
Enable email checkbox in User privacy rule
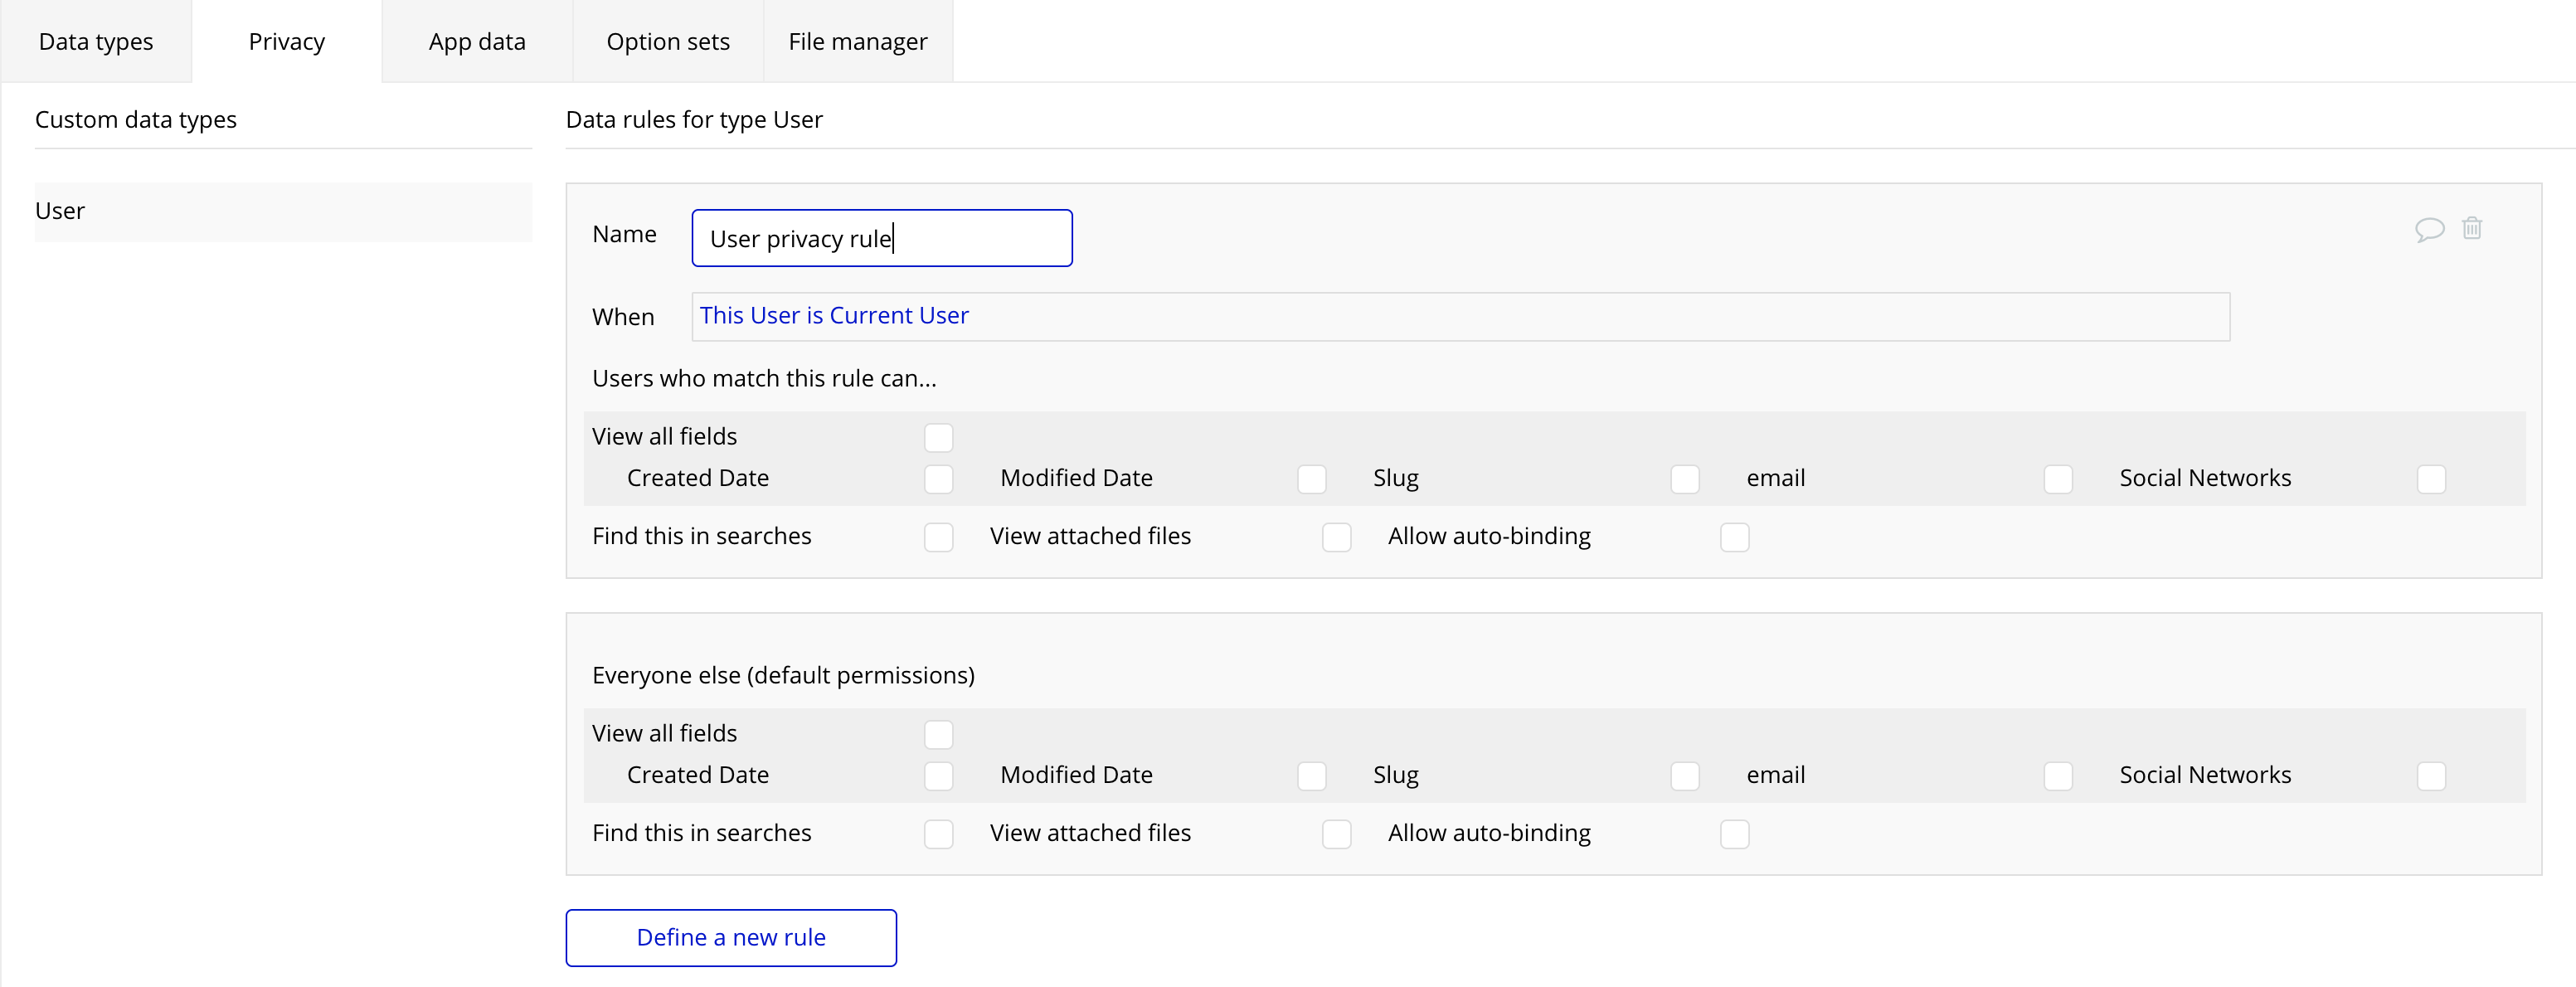coord(2058,479)
